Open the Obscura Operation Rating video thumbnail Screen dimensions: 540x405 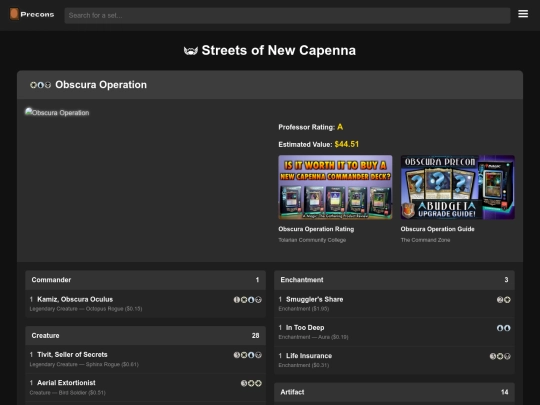[x=335, y=187]
